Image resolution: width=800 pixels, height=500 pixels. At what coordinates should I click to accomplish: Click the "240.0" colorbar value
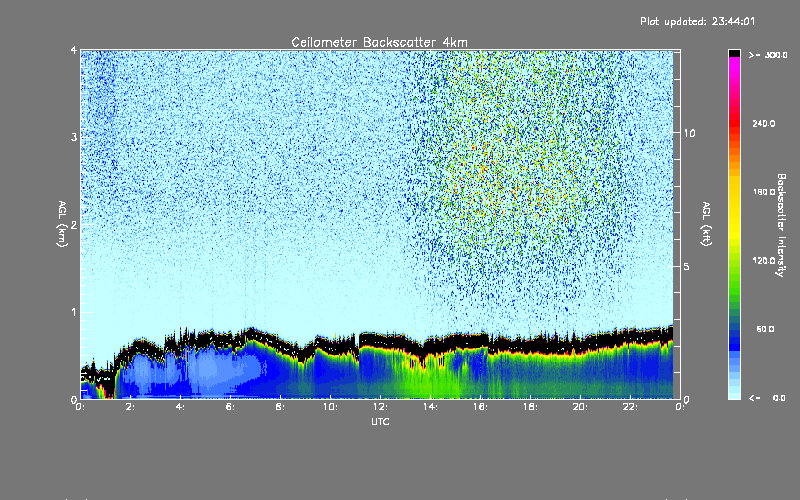tap(764, 124)
